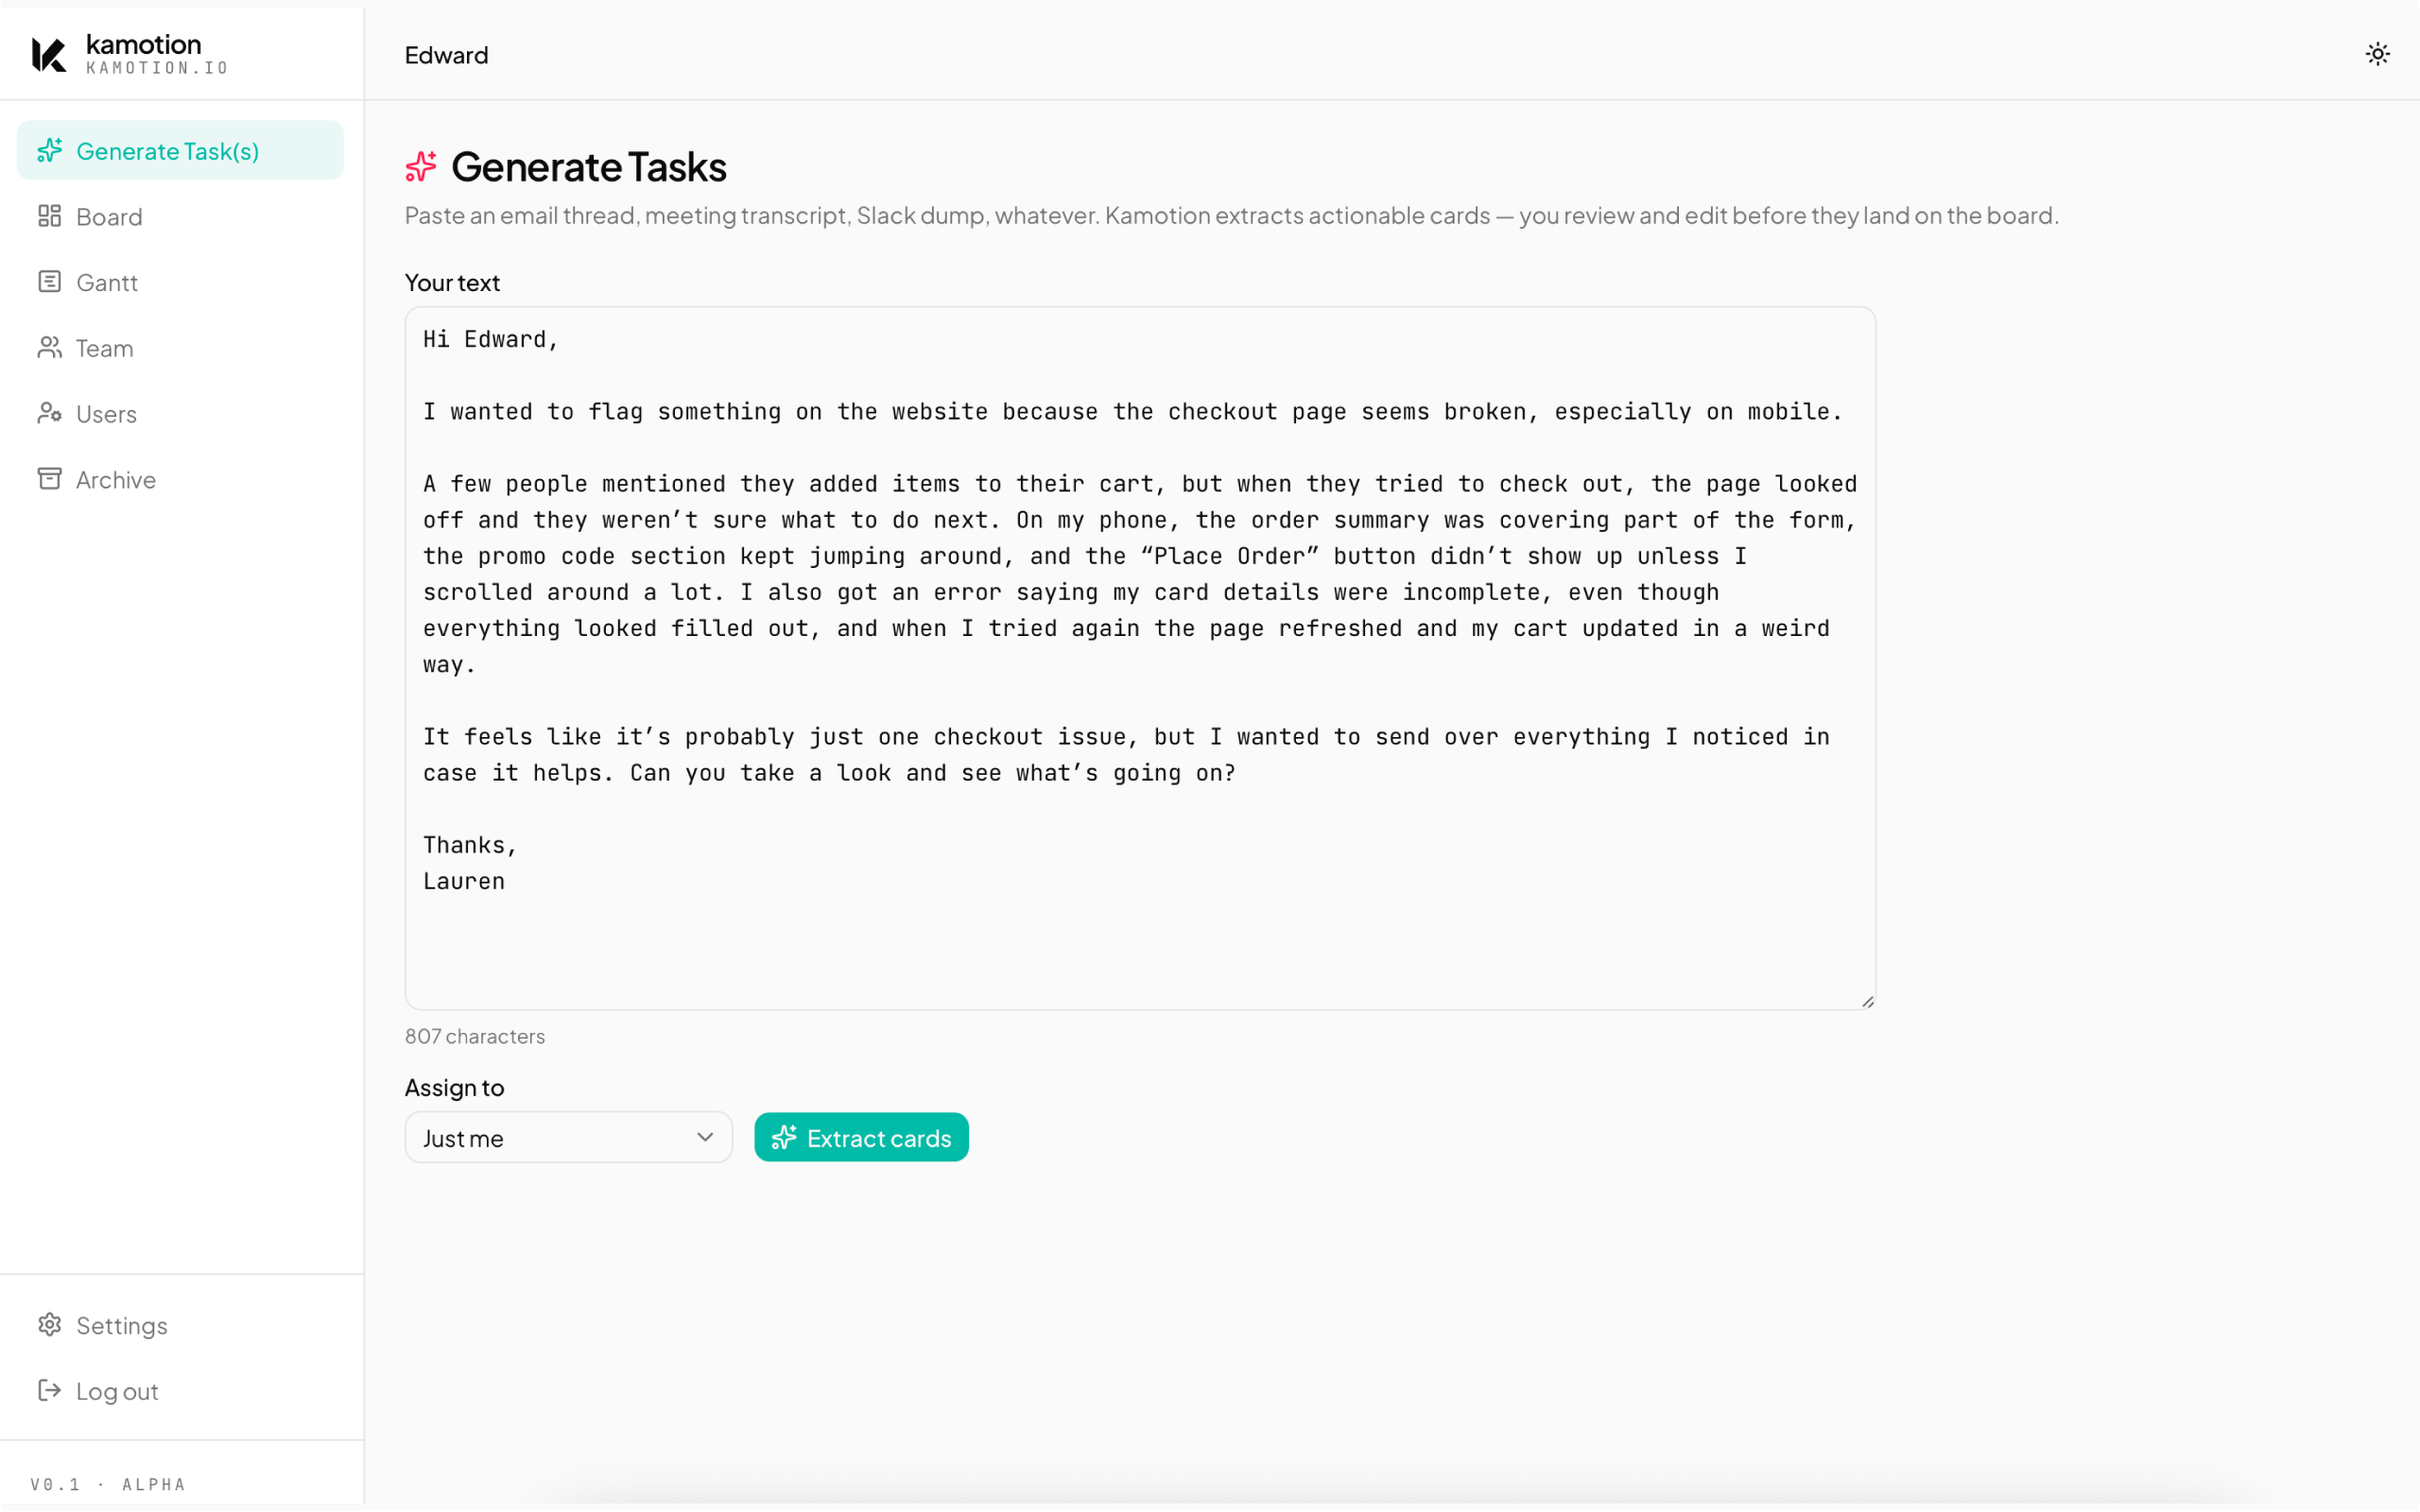Viewport: 2420px width, 1512px height.
Task: Open the Archive box icon
Action: pyautogui.click(x=50, y=479)
